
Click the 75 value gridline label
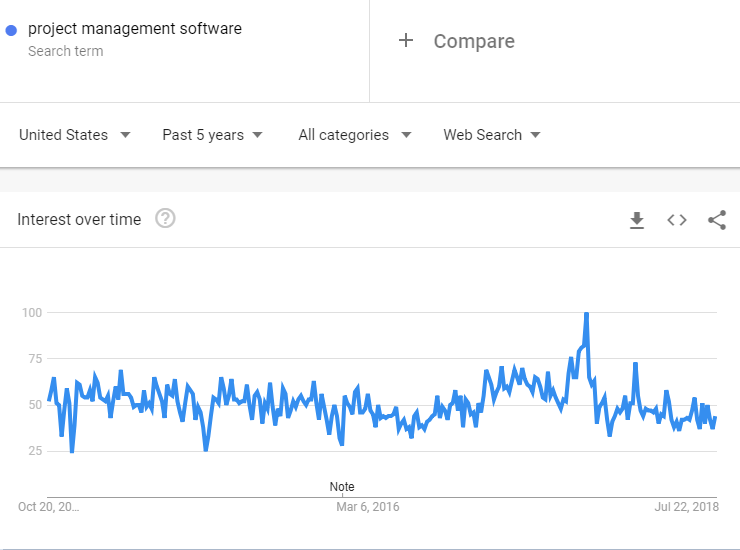[32, 359]
